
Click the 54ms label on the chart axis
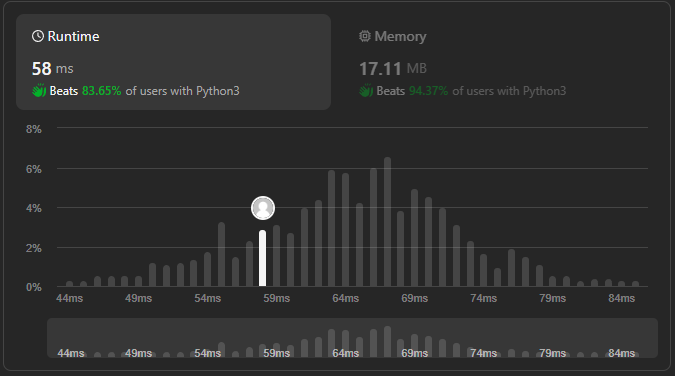(x=207, y=298)
